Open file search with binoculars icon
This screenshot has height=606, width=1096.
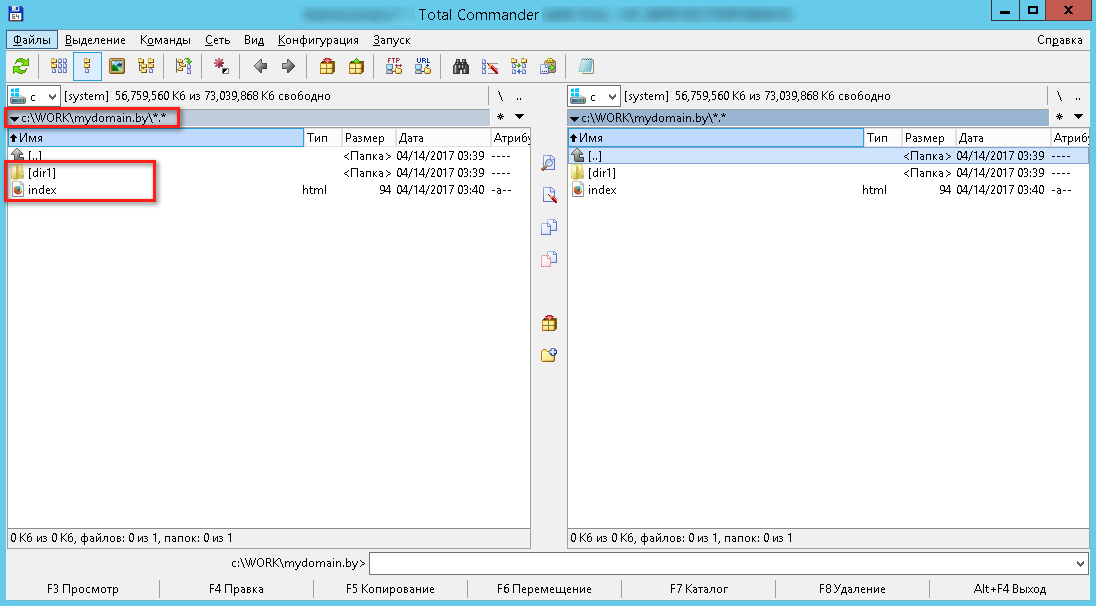(461, 66)
